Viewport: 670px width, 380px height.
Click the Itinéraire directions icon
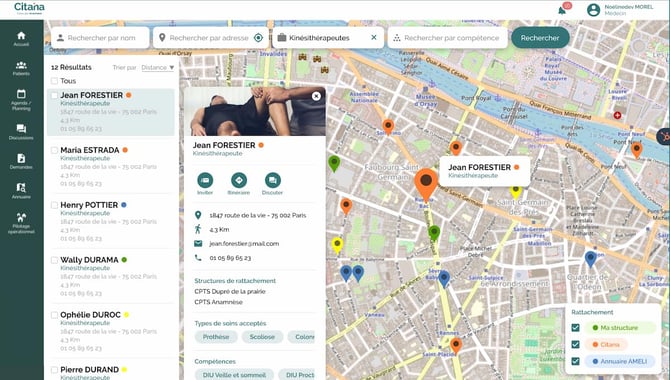[239, 180]
